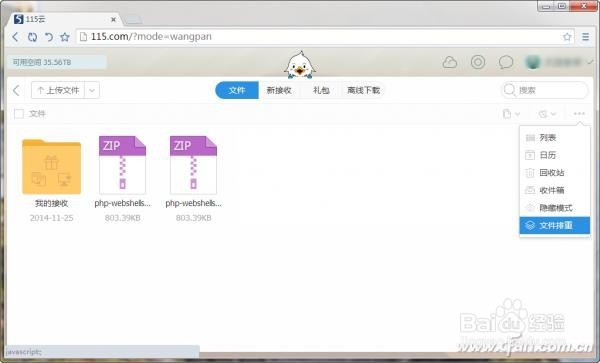Open a new browser tab
The width and height of the screenshot is (600, 363).
point(133,20)
